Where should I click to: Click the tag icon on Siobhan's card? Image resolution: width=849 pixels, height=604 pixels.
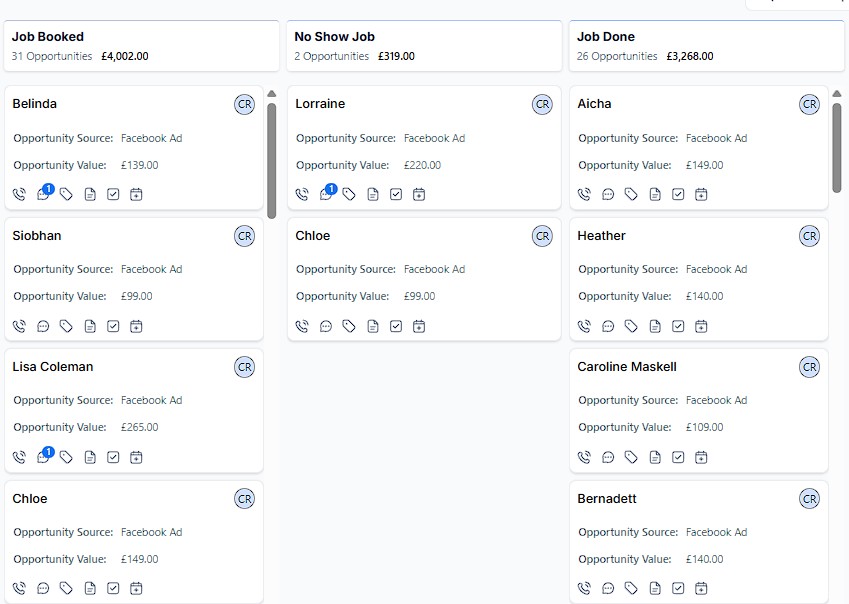tap(66, 326)
